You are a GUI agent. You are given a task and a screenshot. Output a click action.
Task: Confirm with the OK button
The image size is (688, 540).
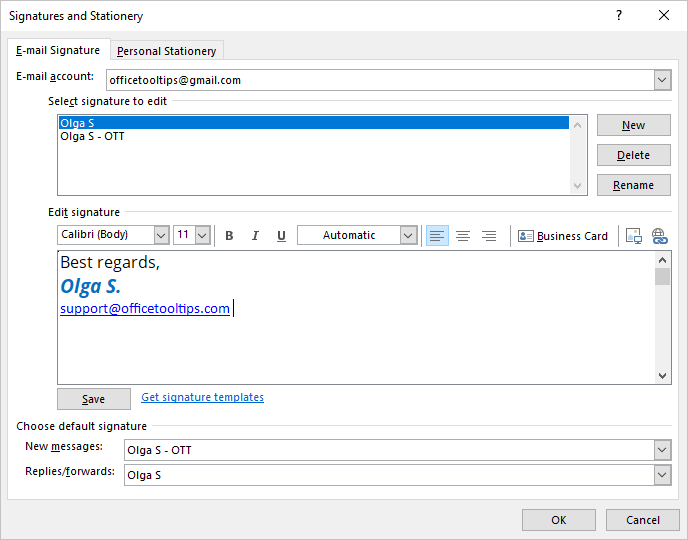pyautogui.click(x=559, y=520)
